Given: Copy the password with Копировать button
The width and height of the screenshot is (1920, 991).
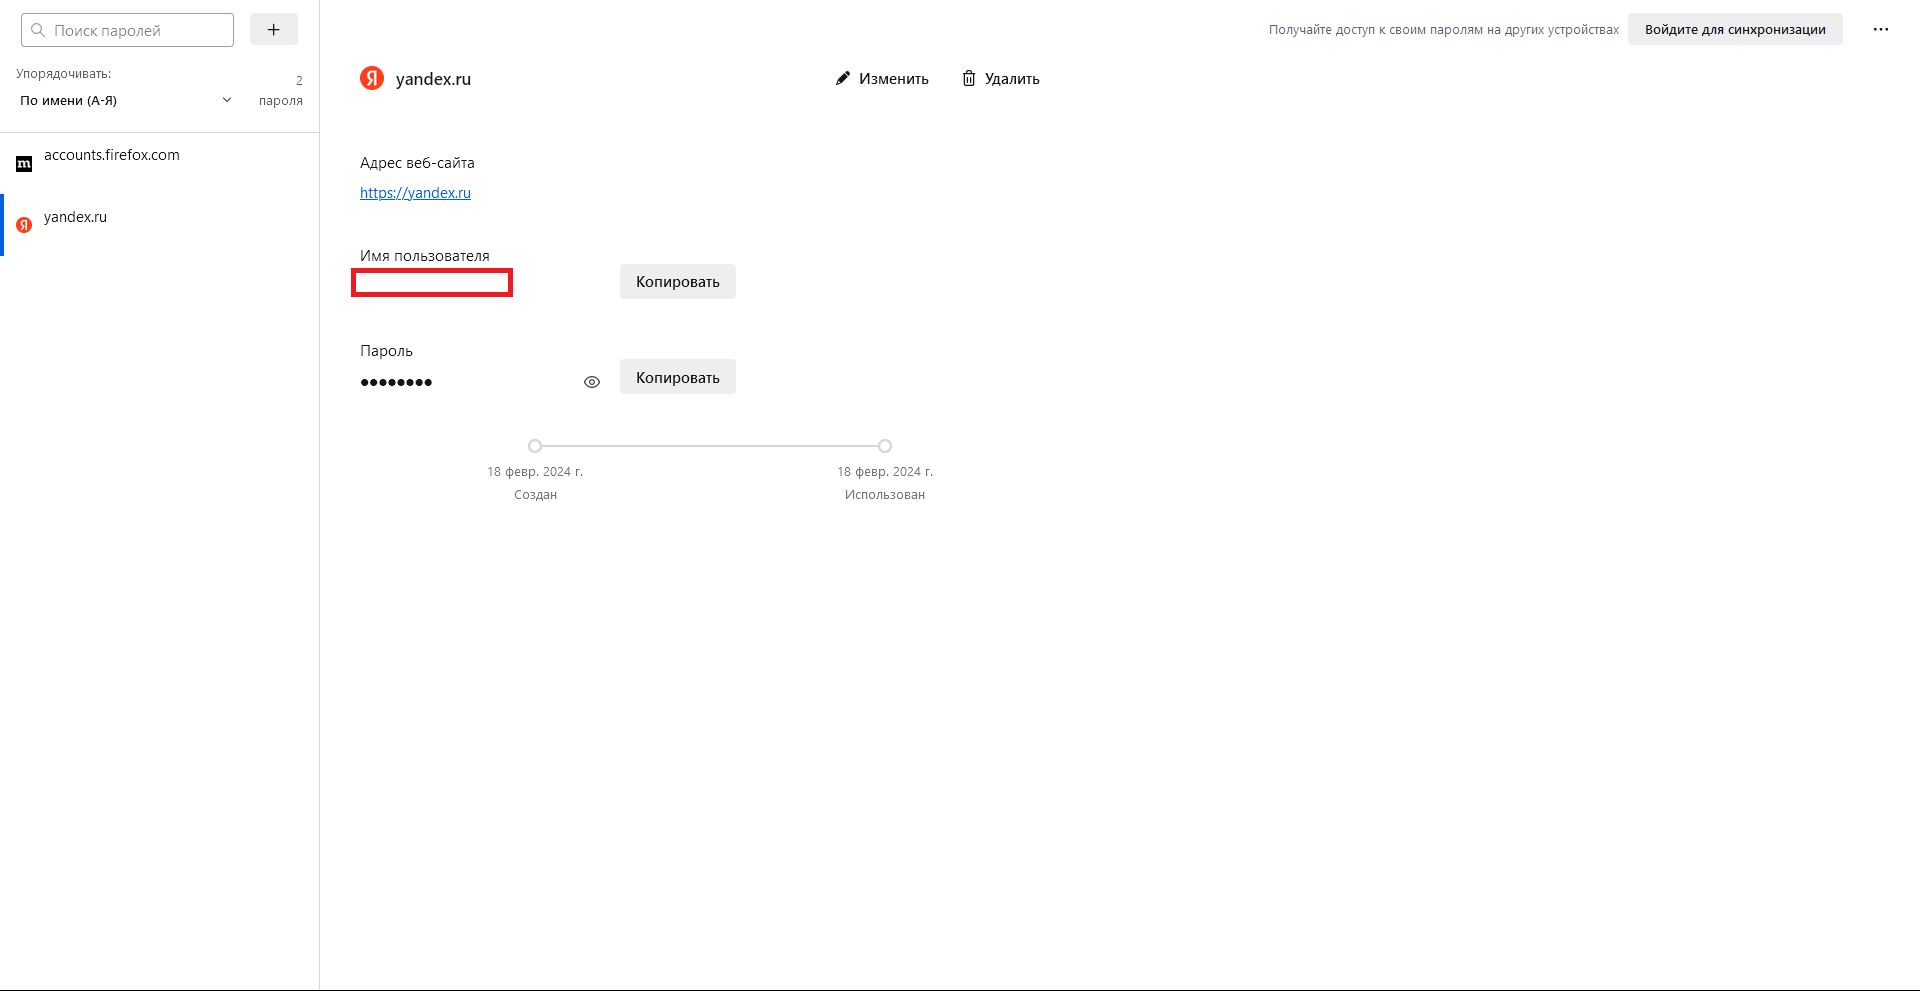Looking at the screenshot, I should pos(677,378).
